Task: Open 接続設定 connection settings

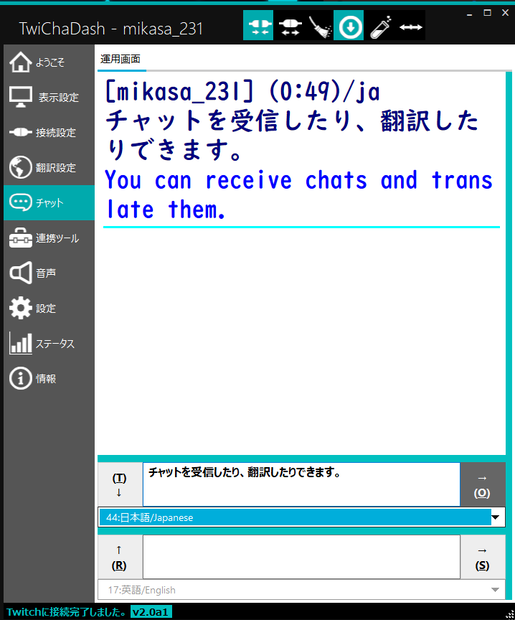Action: 49,132
